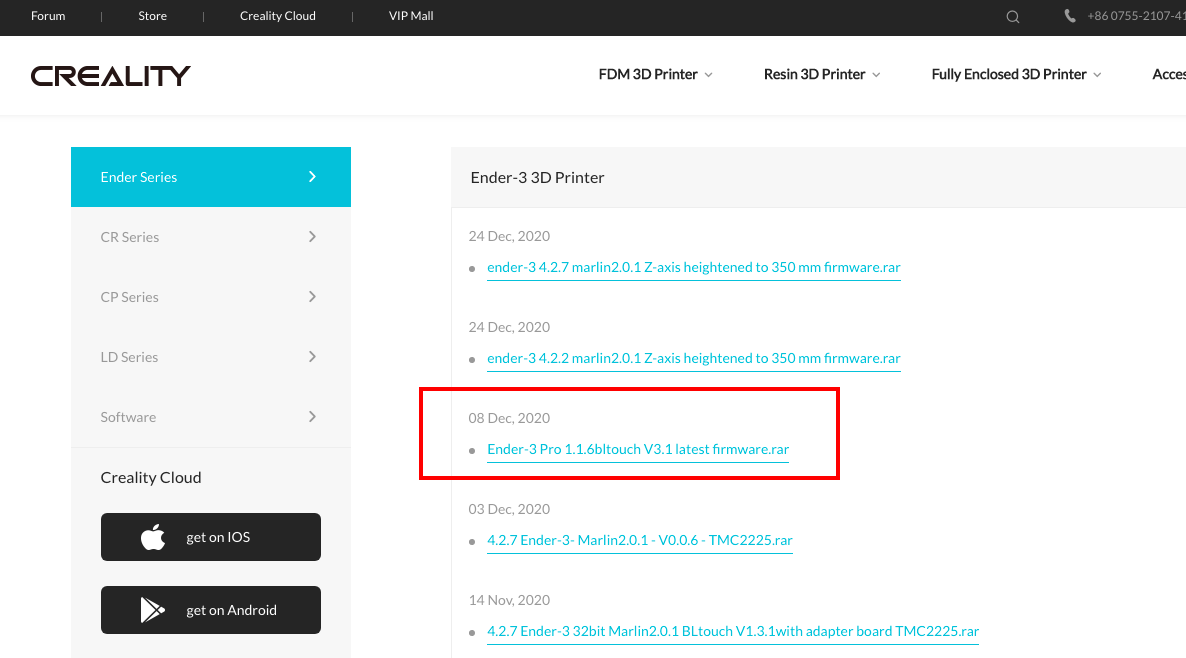This screenshot has width=1186, height=658.
Task: Click the phone handset icon
Action: click(x=1070, y=16)
